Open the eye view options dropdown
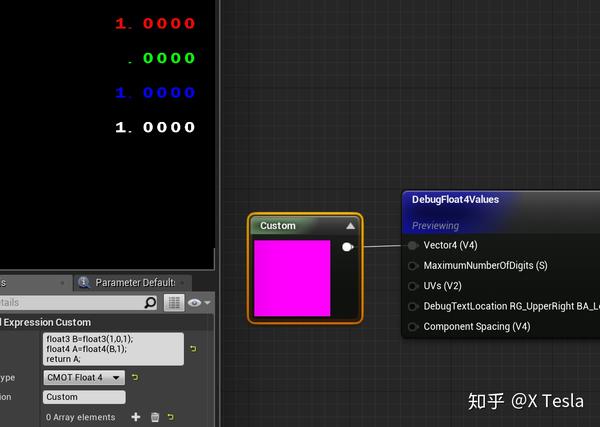The height and width of the screenshot is (427, 600). (x=199, y=303)
